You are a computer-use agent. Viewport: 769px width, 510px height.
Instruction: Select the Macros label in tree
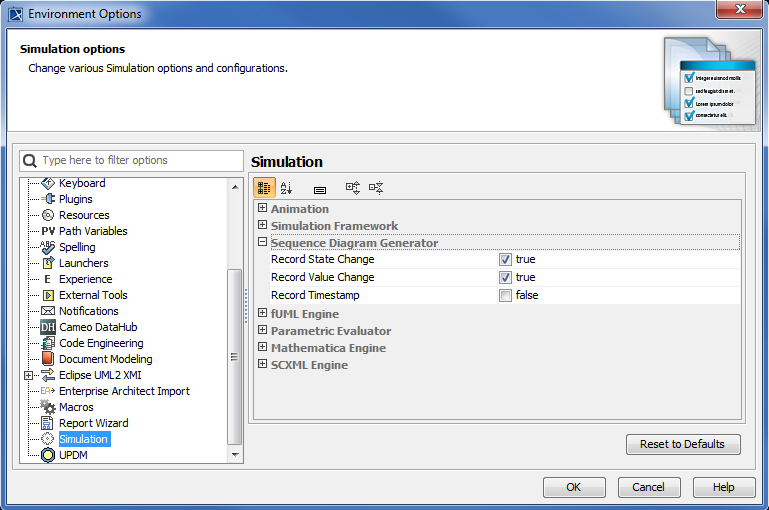point(76,407)
